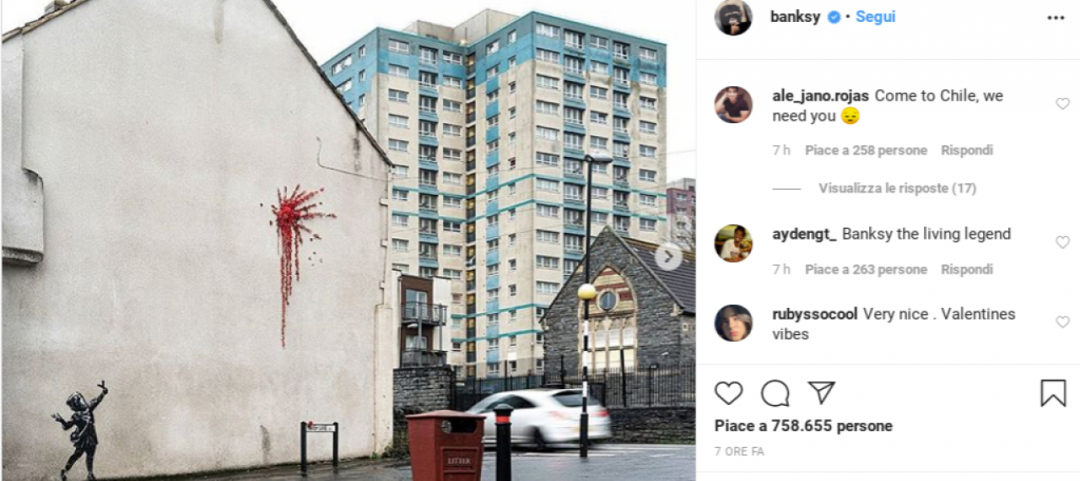Reply to aydengt_ via Rispondi
Viewport: 1080px width, 481px height.
967,269
